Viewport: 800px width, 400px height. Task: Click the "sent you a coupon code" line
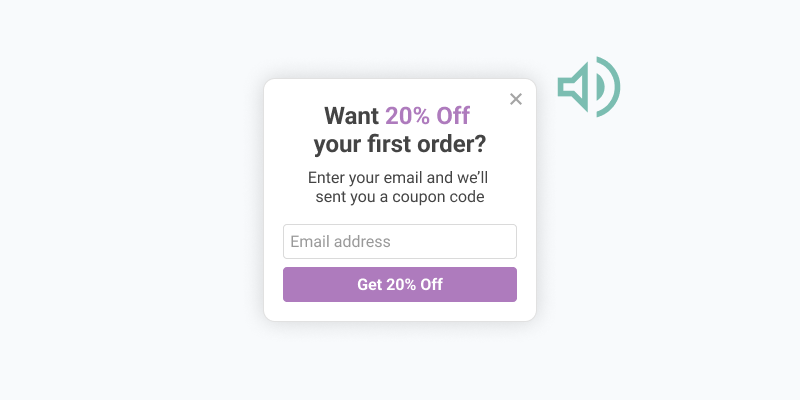click(400, 197)
